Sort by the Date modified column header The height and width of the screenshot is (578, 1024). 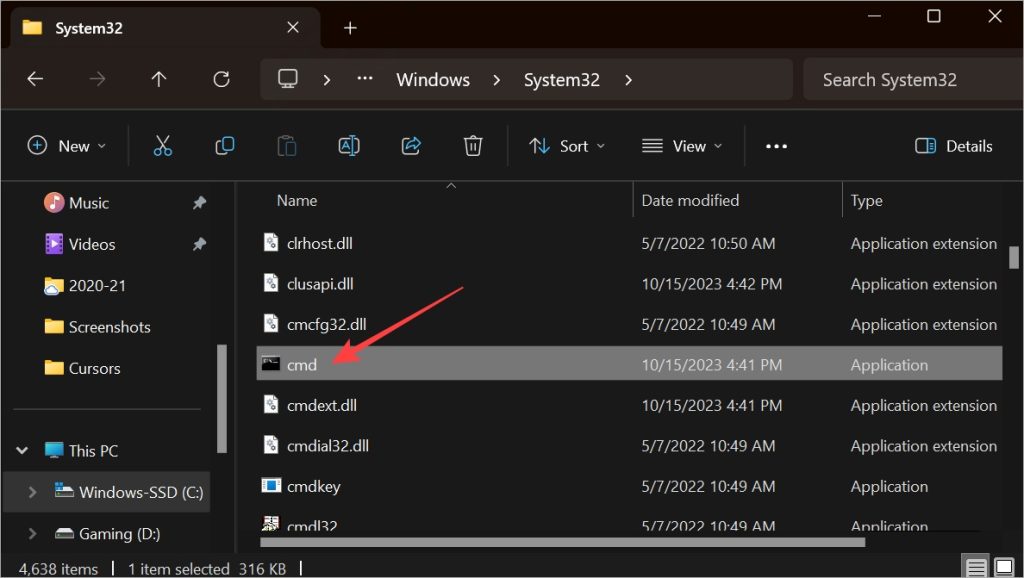[690, 200]
